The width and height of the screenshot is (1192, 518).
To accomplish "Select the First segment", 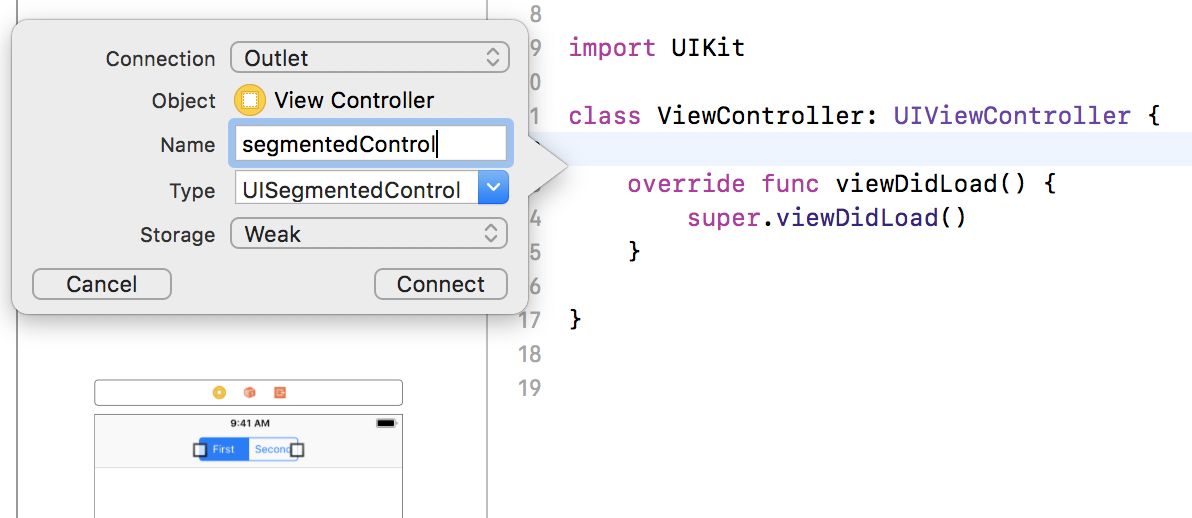I will (x=224, y=450).
